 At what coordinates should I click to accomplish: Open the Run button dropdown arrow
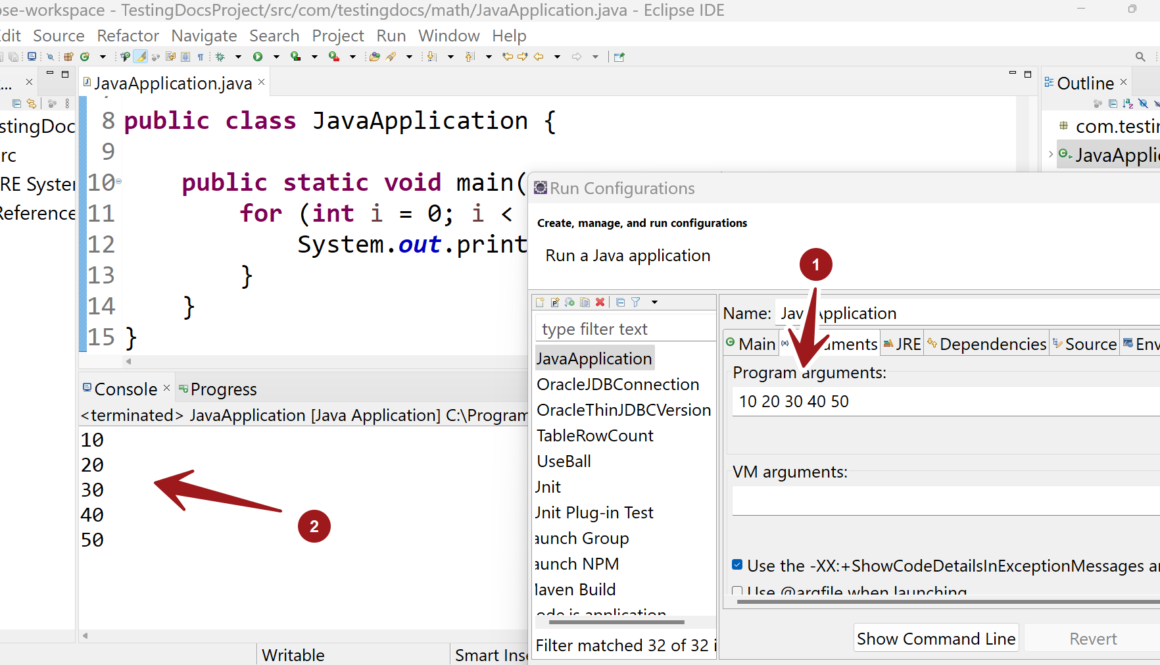click(x=274, y=57)
